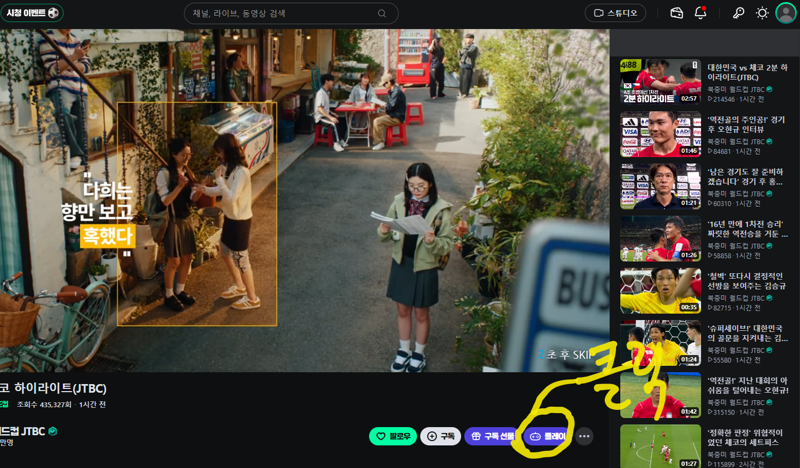The width and height of the screenshot is (800, 468).
Task: Open thumbnail for '남은 경기도 잘 준비하겠습니다' video
Action: pyautogui.click(x=660, y=186)
